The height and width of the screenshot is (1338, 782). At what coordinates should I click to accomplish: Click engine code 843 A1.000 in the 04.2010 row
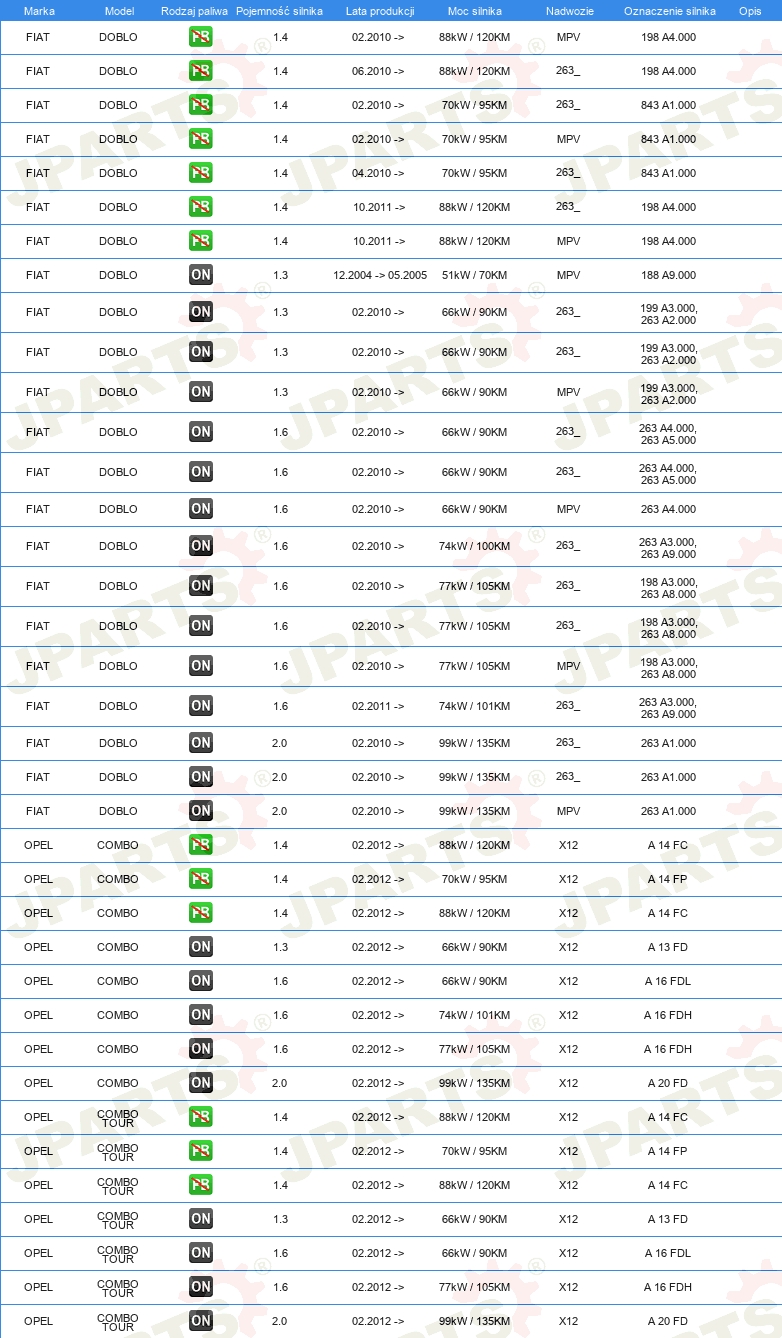point(669,173)
